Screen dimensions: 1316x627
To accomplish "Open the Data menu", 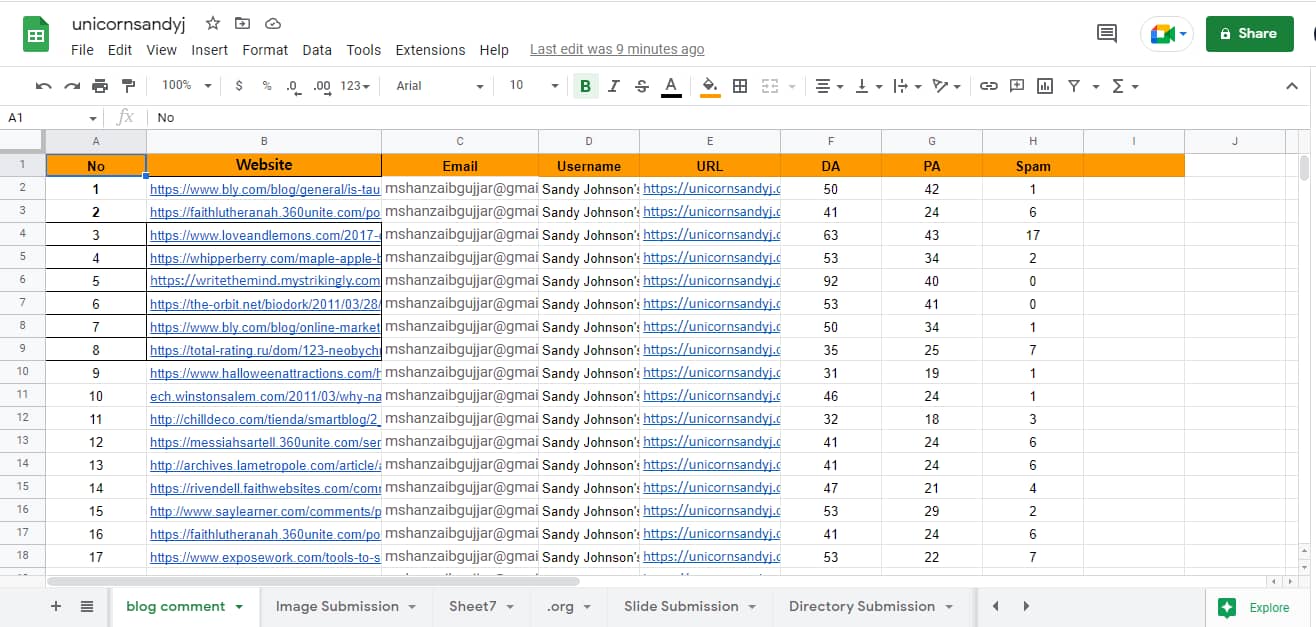I will coord(317,50).
